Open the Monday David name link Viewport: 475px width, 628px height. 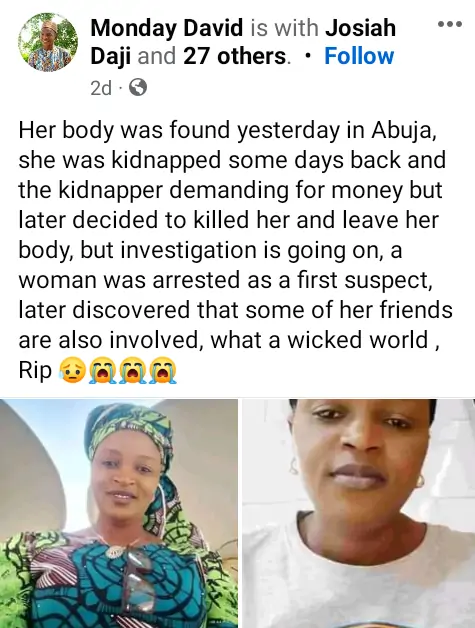click(167, 28)
